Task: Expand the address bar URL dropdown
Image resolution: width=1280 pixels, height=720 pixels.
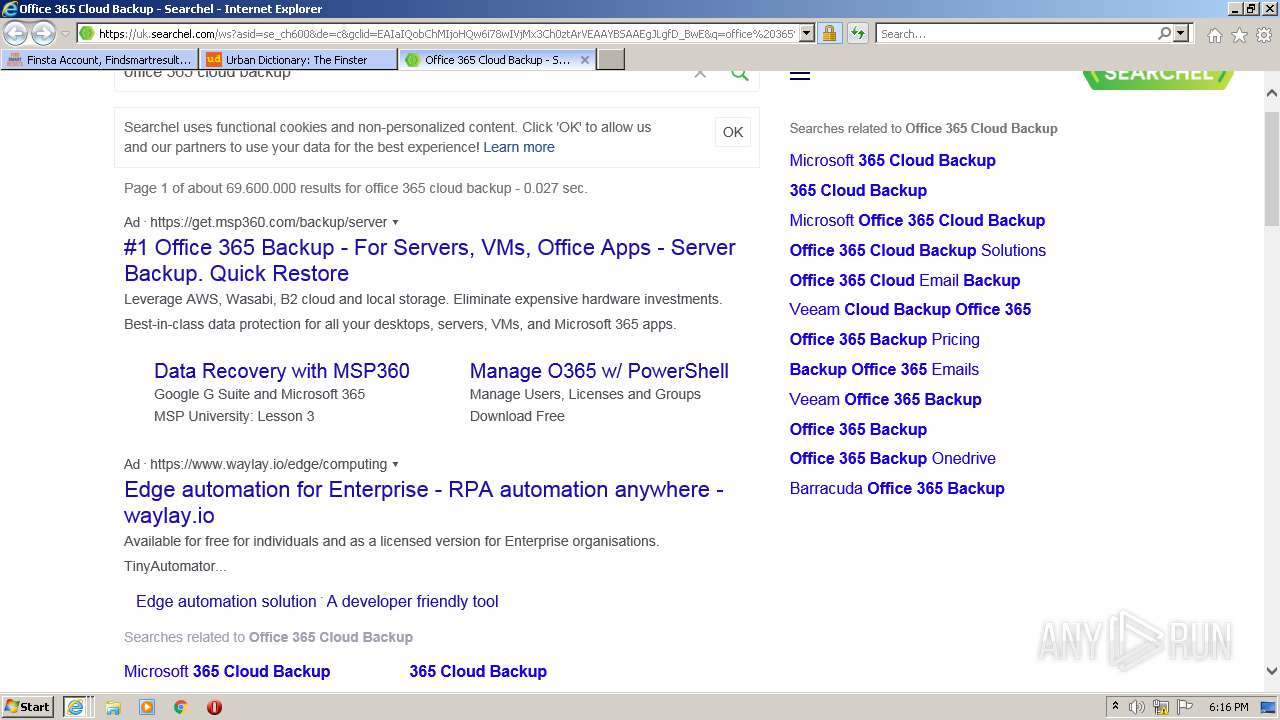Action: click(807, 34)
